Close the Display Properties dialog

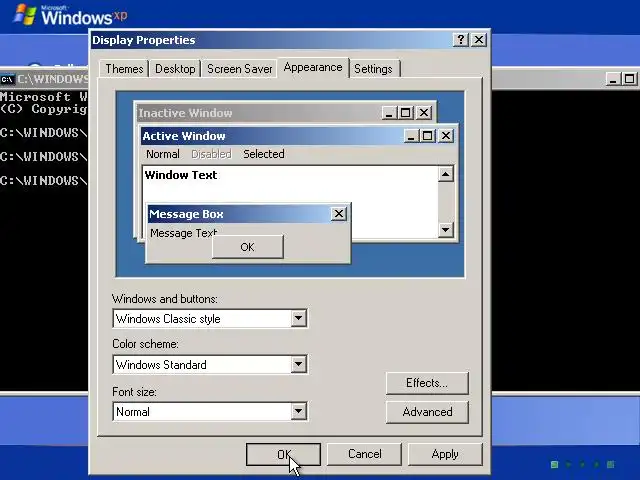click(x=479, y=40)
